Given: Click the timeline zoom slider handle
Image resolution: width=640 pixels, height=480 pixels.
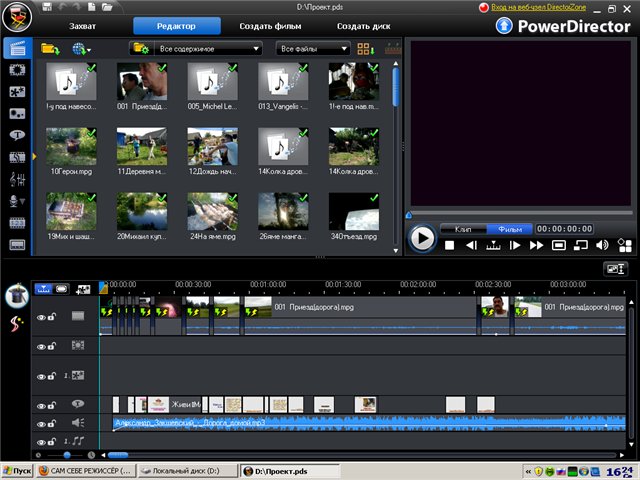Looking at the screenshot, I should [x=66, y=455].
